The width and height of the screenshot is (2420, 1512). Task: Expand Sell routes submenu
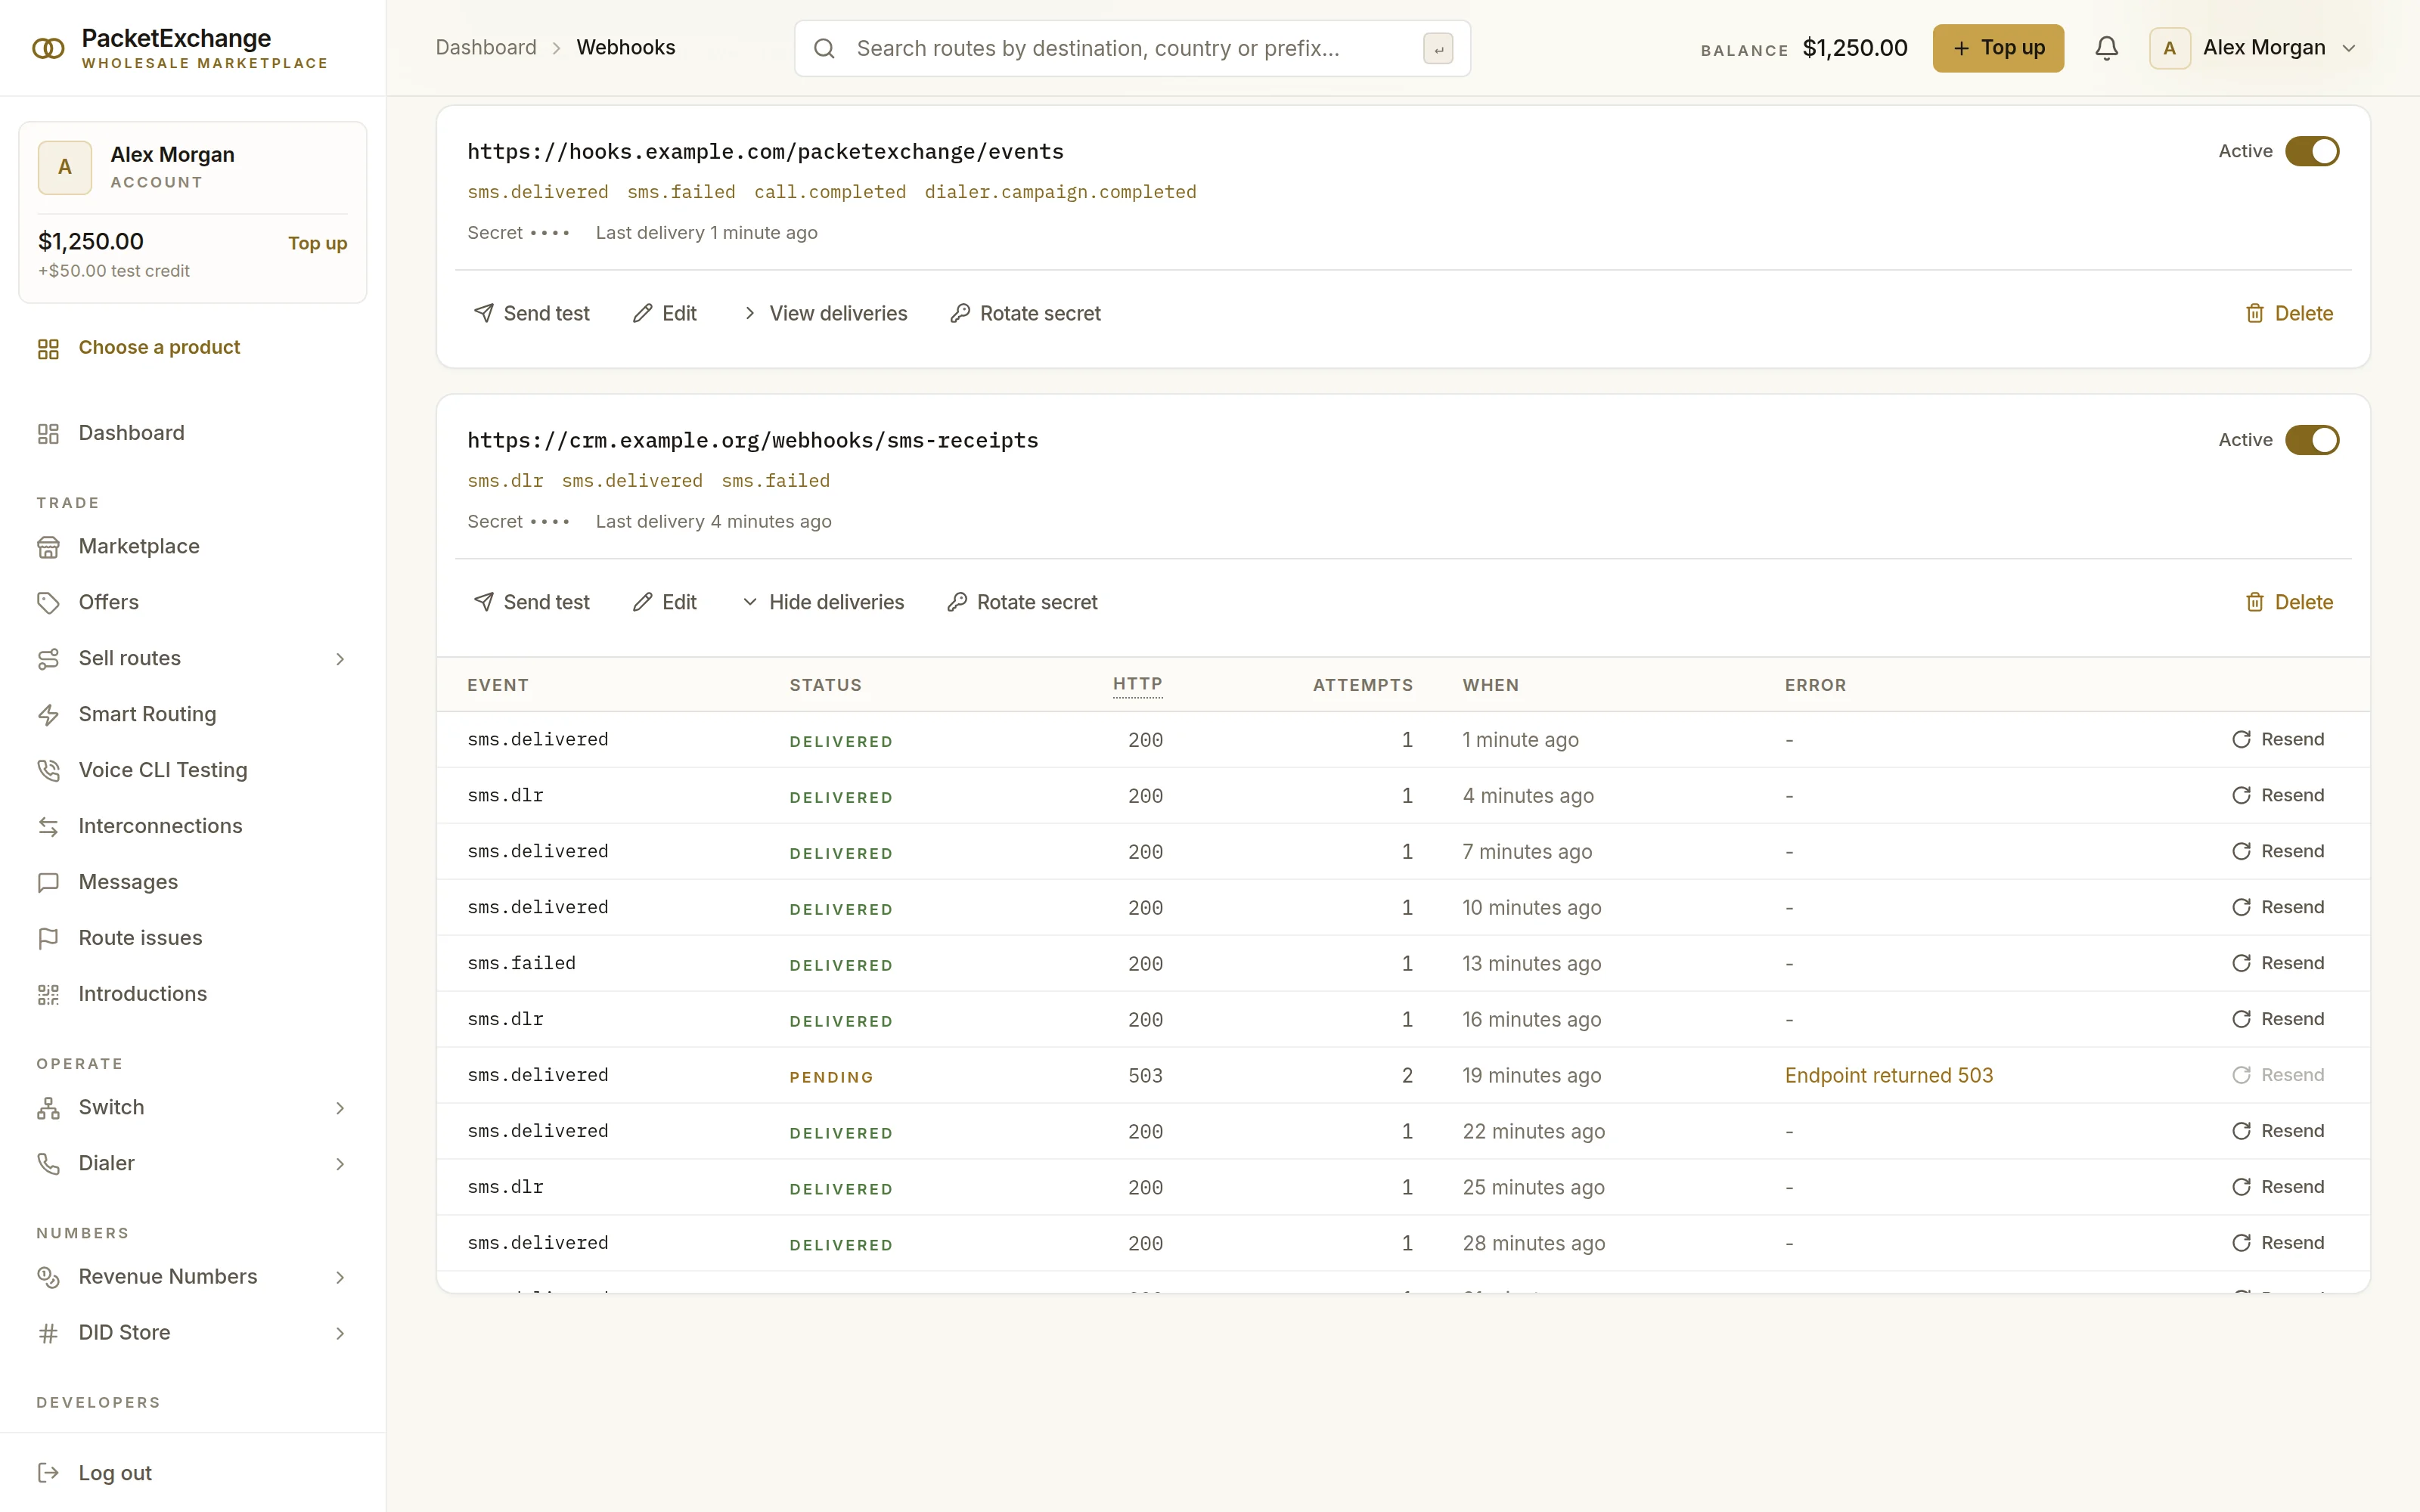click(340, 659)
